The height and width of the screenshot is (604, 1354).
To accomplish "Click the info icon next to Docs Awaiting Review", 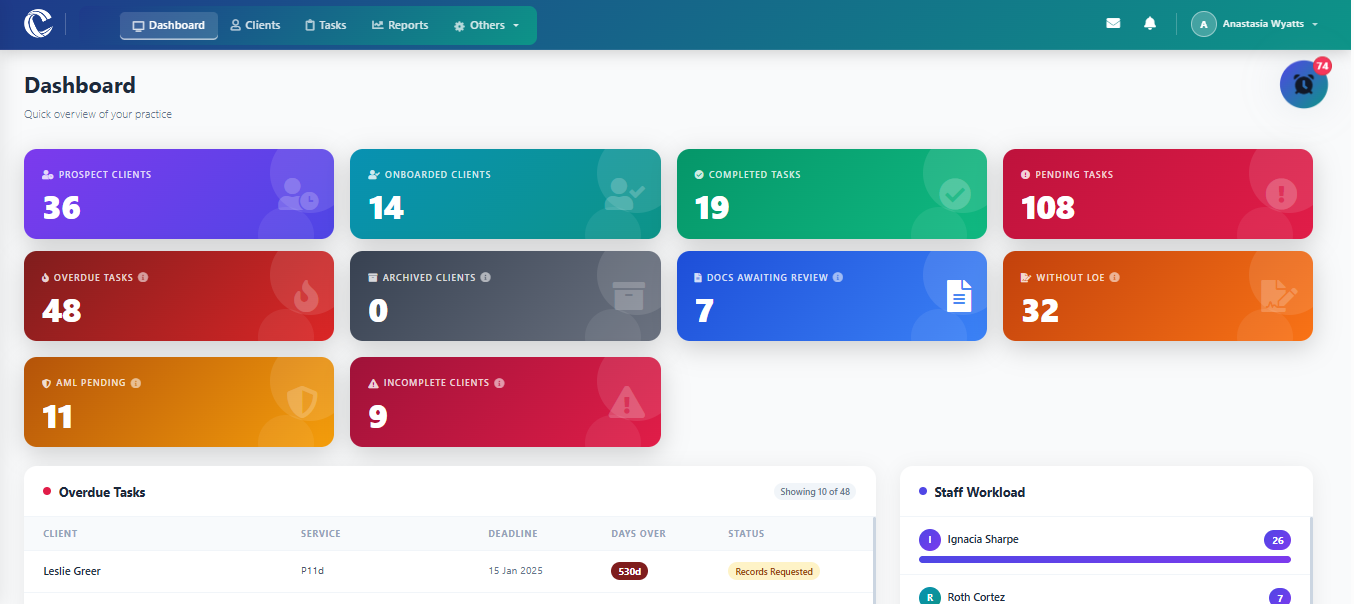I will point(838,277).
